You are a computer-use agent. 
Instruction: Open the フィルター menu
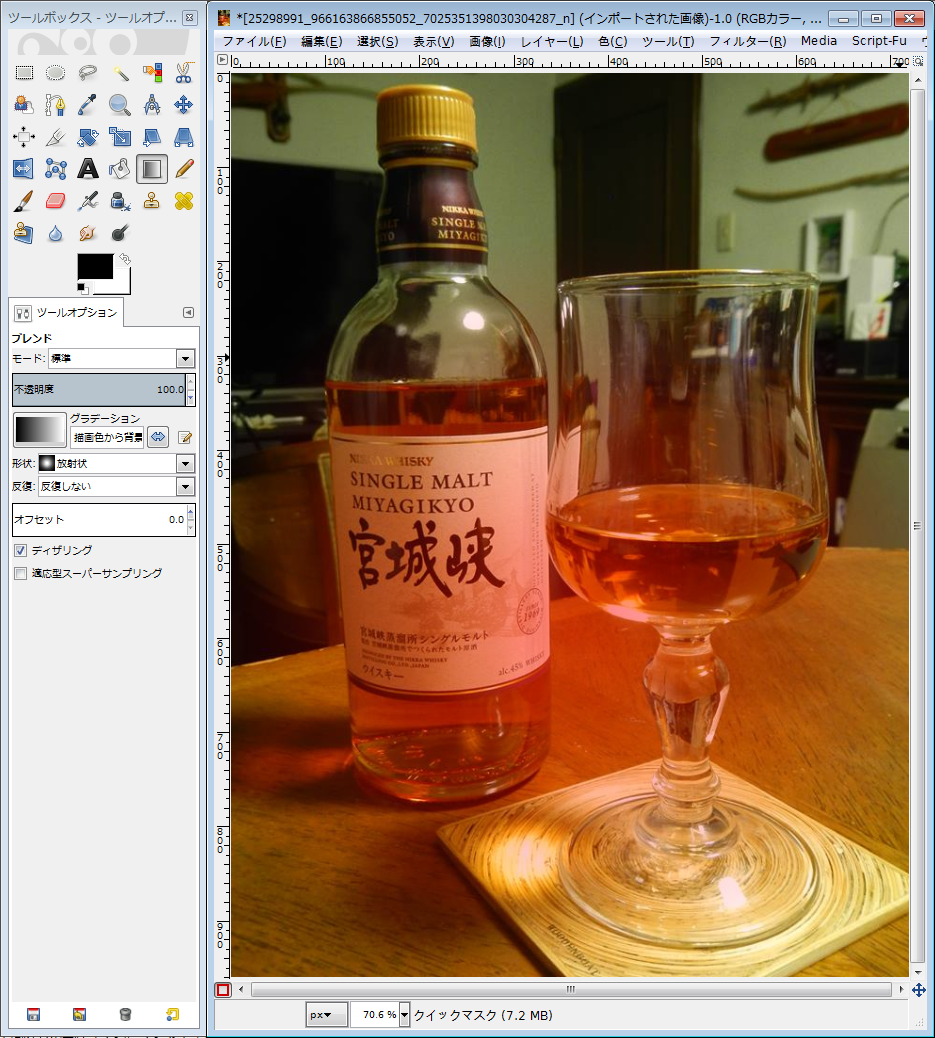747,41
